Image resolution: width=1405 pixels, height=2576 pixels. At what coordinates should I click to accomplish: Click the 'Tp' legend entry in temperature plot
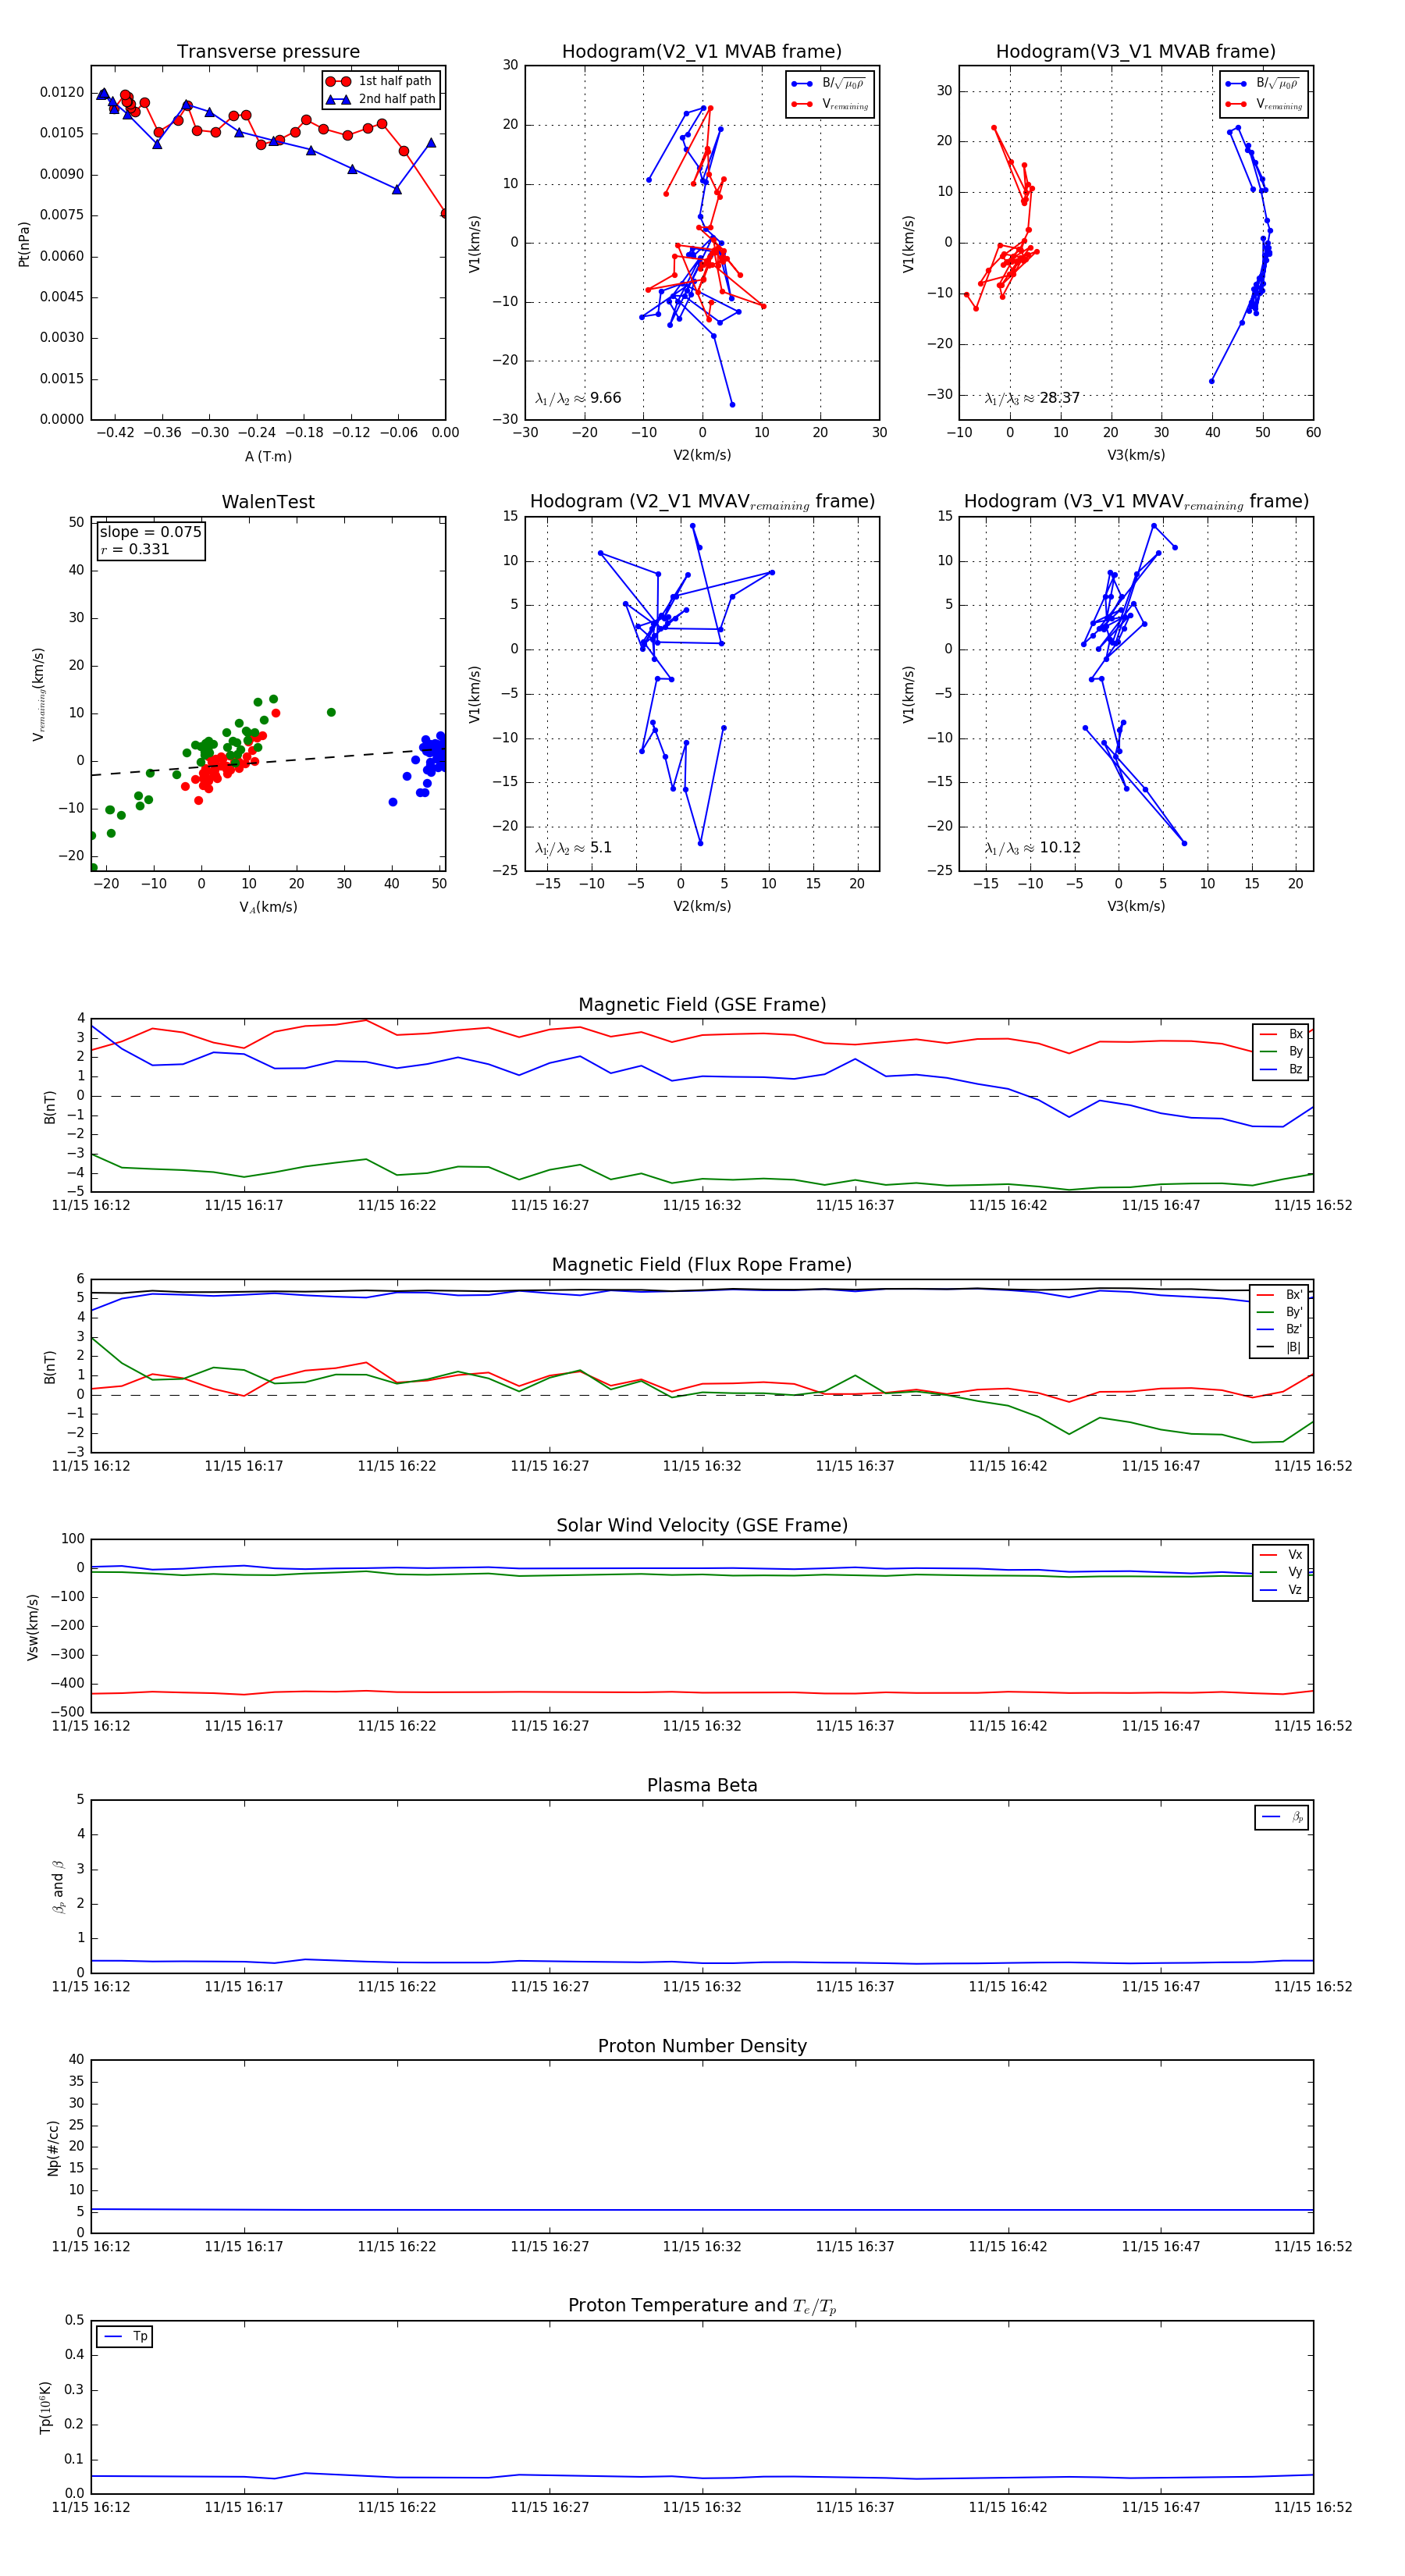pyautogui.click(x=125, y=2337)
